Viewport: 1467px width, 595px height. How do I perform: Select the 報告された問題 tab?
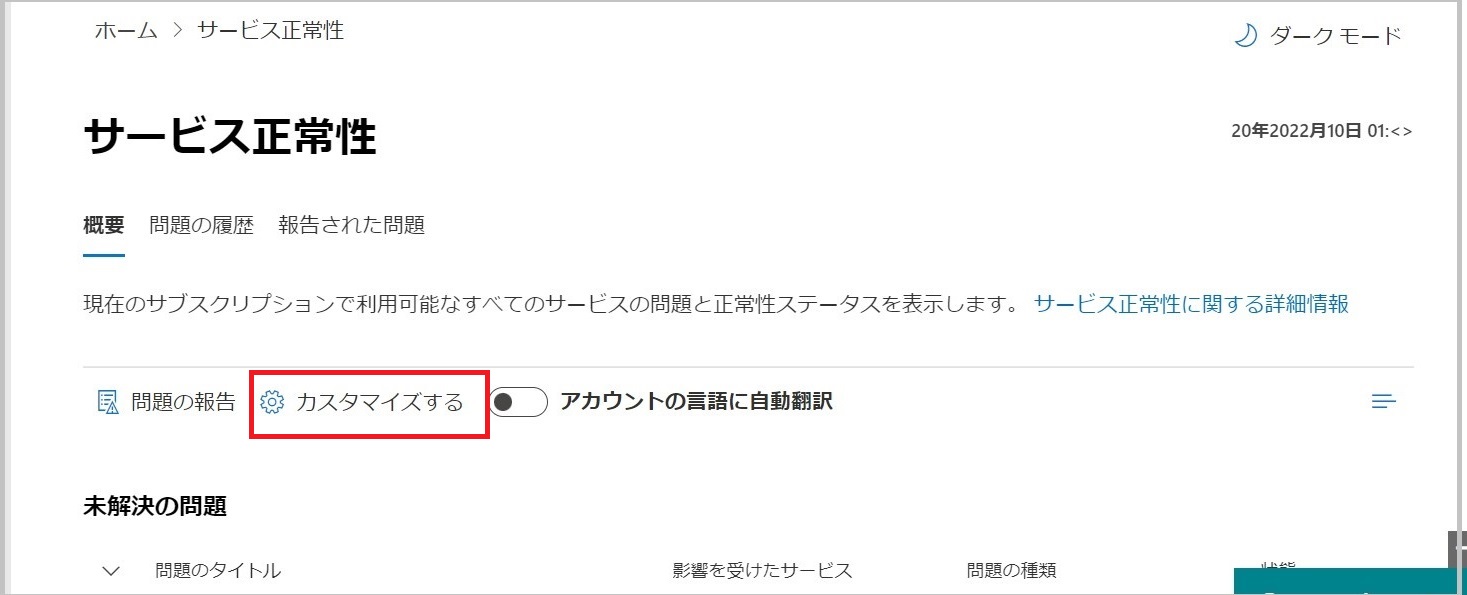[x=351, y=225]
